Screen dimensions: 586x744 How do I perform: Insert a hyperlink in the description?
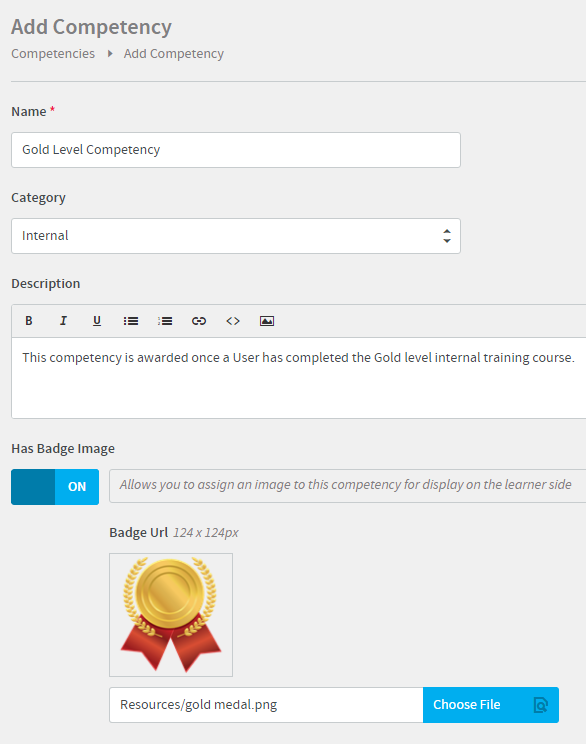(199, 321)
